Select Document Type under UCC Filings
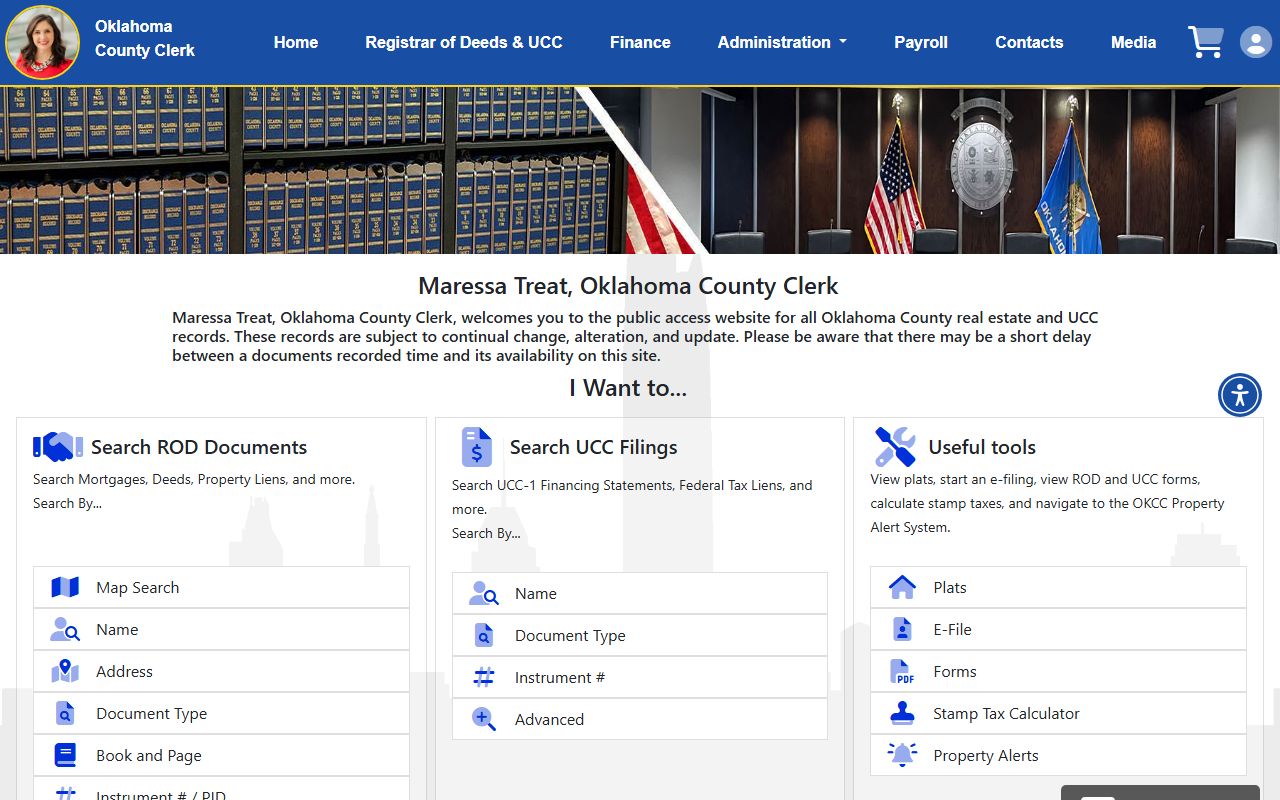Viewport: 1280px width, 800px height. pos(640,635)
